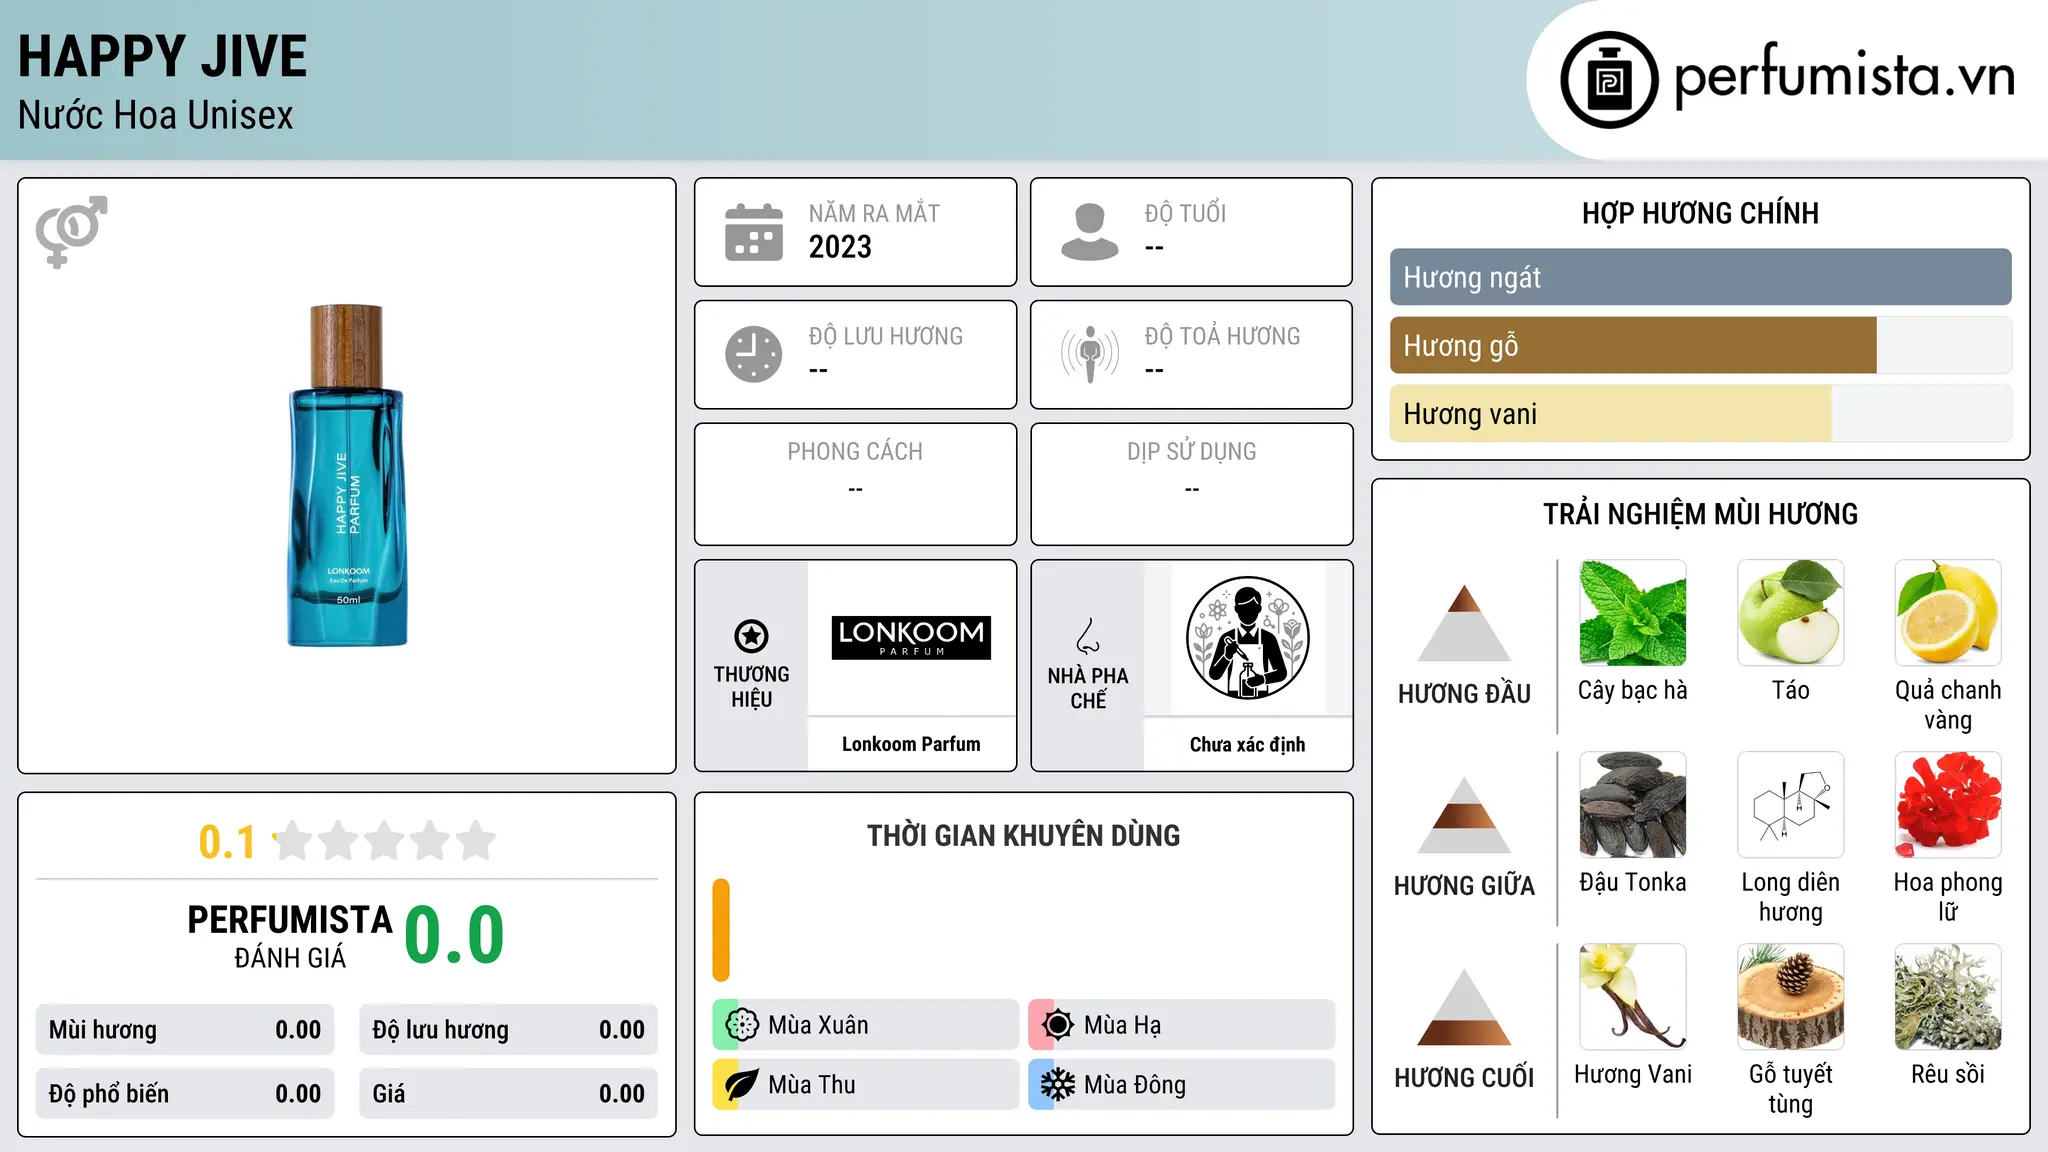Select the Hương vani accord bar
2048x1152 pixels.
tap(1700, 413)
